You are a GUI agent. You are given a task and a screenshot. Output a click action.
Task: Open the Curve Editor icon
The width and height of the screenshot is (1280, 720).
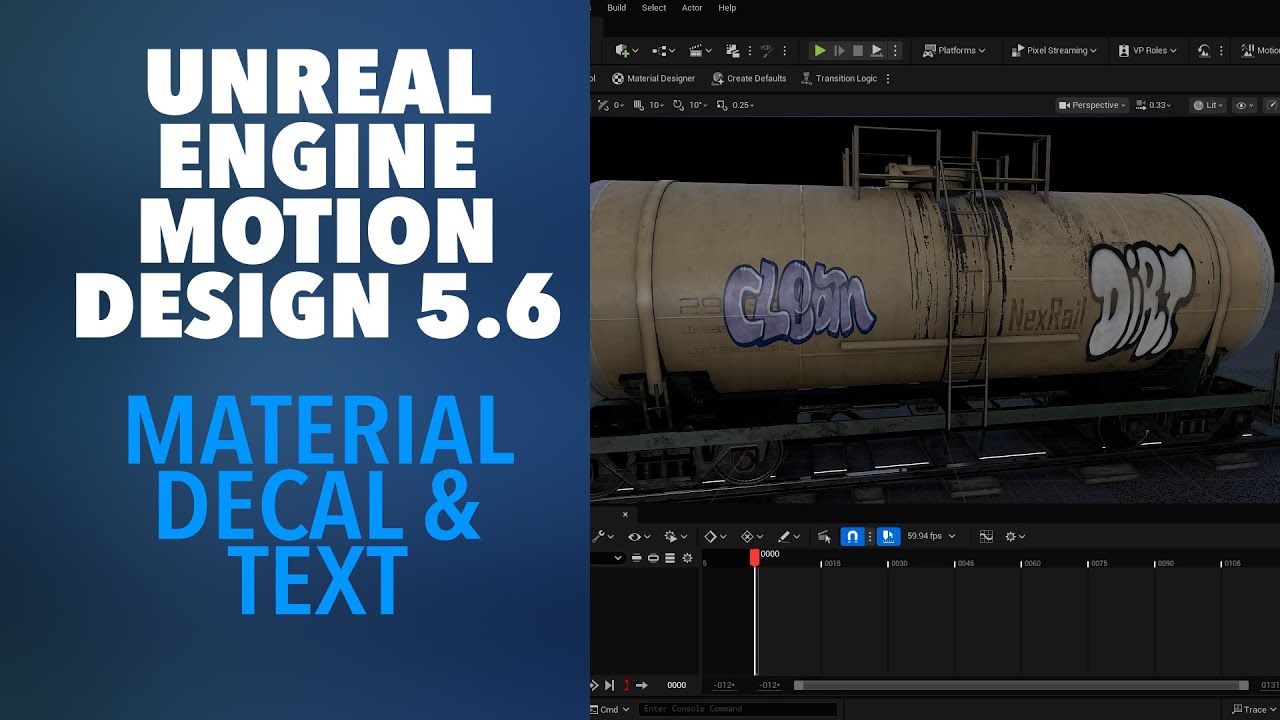click(986, 536)
